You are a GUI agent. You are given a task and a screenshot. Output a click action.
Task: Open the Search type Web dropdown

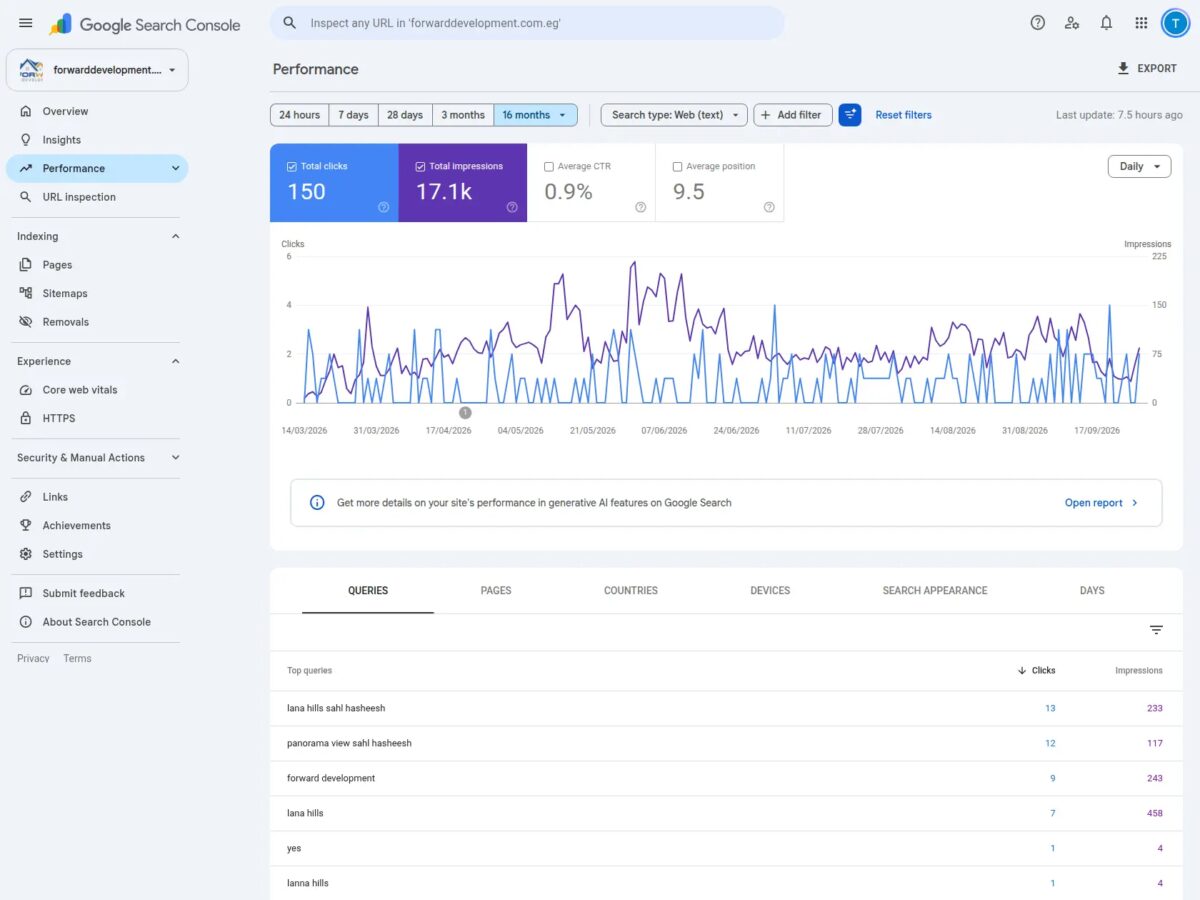pyautogui.click(x=674, y=115)
